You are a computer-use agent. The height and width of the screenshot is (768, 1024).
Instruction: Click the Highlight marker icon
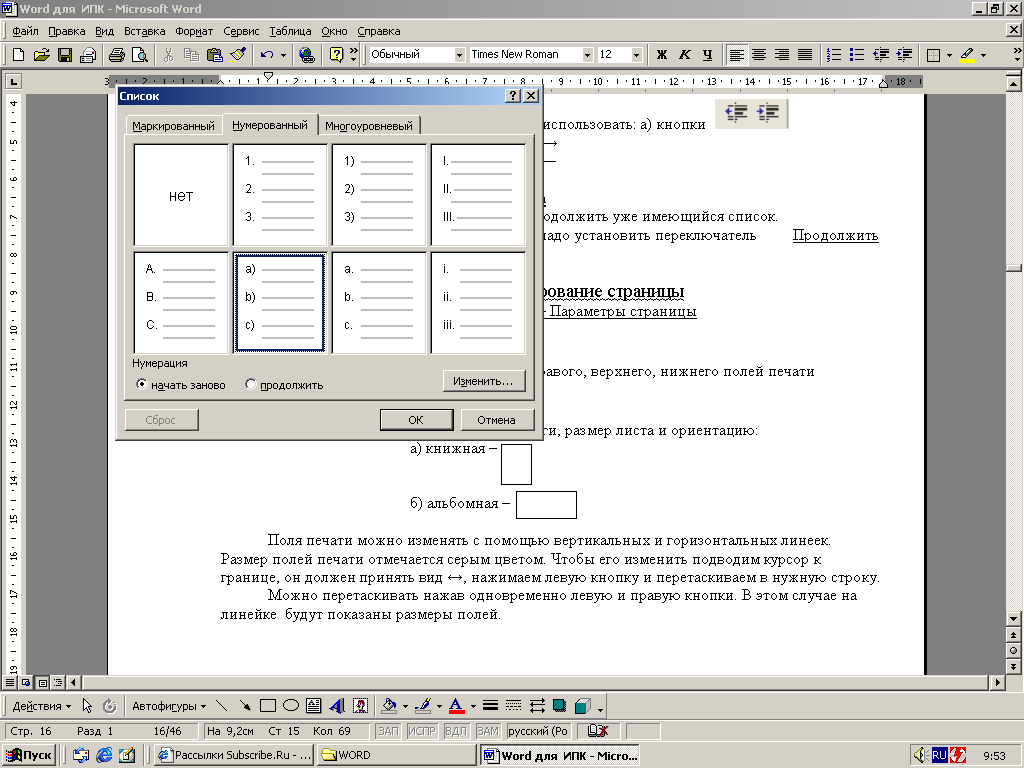(x=967, y=55)
